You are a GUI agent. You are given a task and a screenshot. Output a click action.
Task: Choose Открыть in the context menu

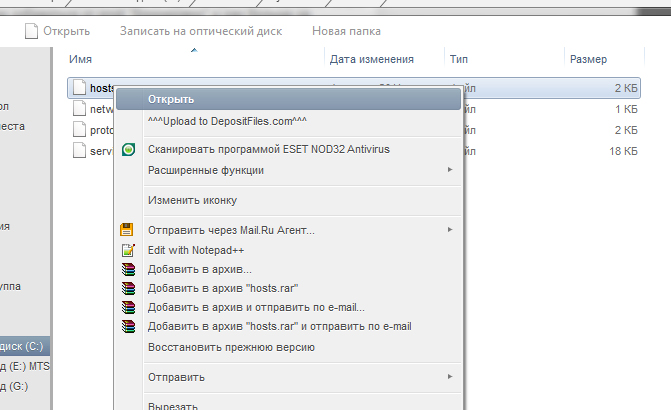[171, 99]
